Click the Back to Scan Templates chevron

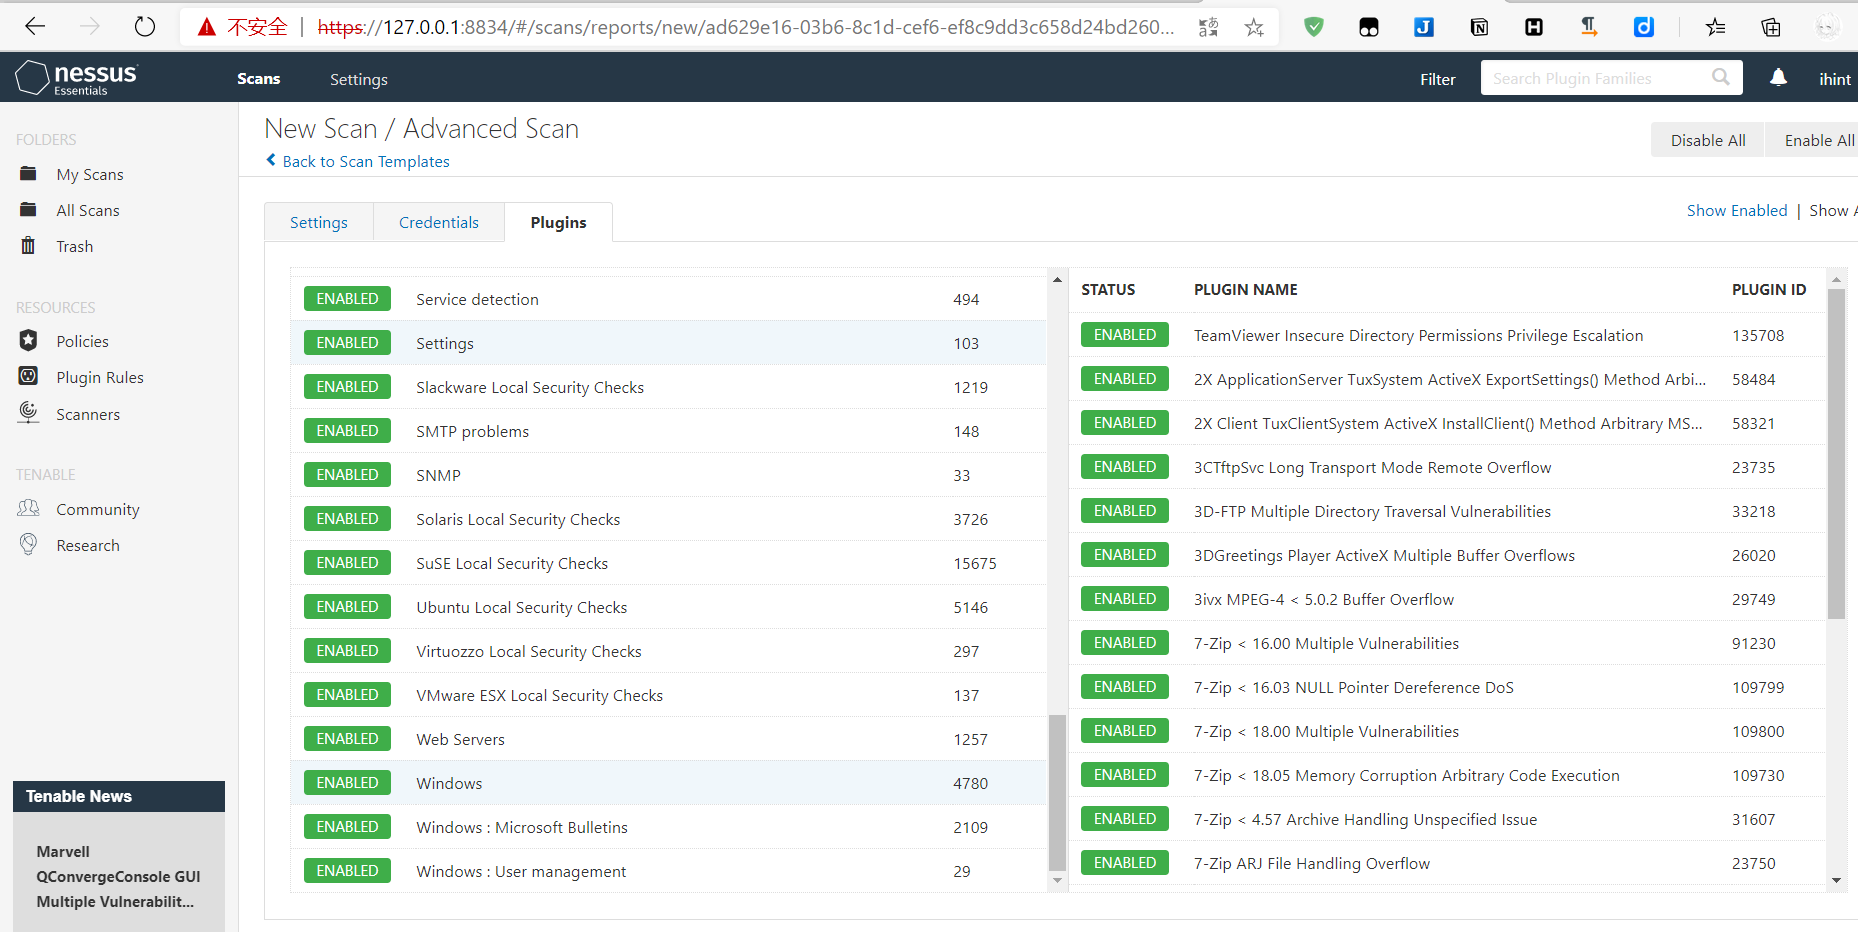[271, 160]
